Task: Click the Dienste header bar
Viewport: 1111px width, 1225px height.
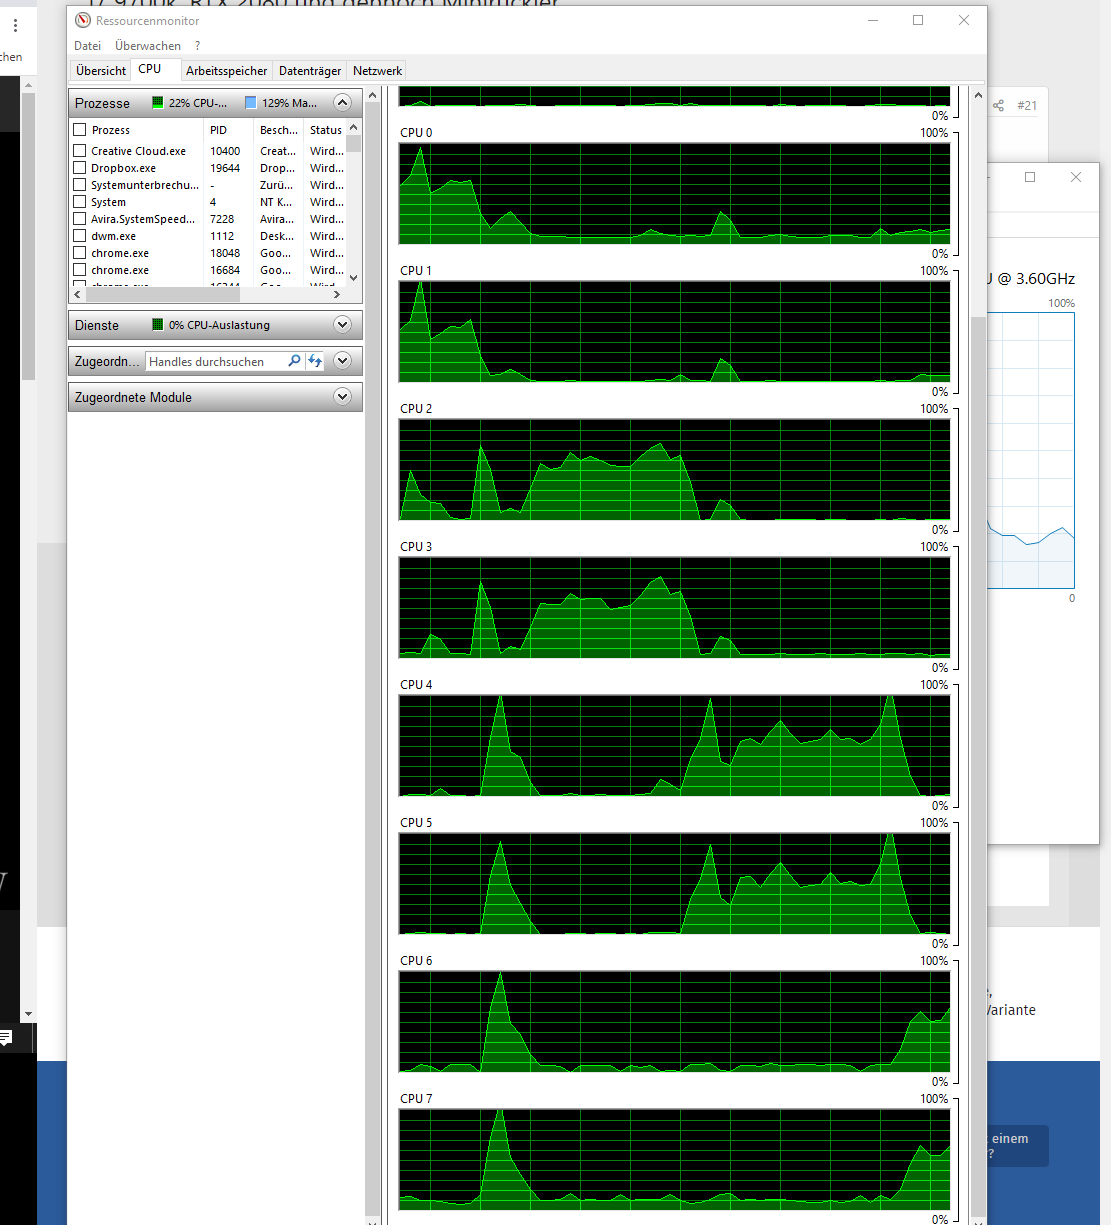Action: click(215, 325)
